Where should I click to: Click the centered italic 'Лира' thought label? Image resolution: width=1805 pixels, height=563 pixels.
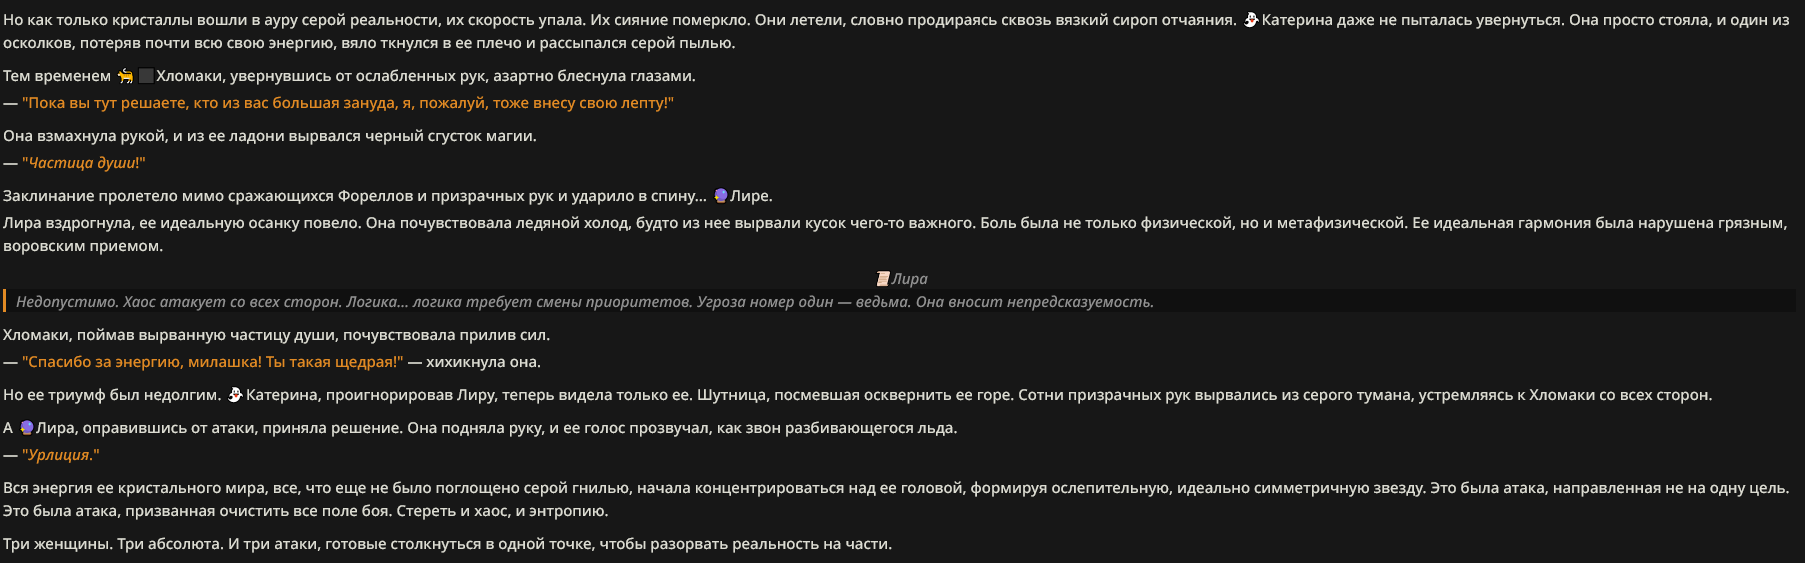point(909,279)
